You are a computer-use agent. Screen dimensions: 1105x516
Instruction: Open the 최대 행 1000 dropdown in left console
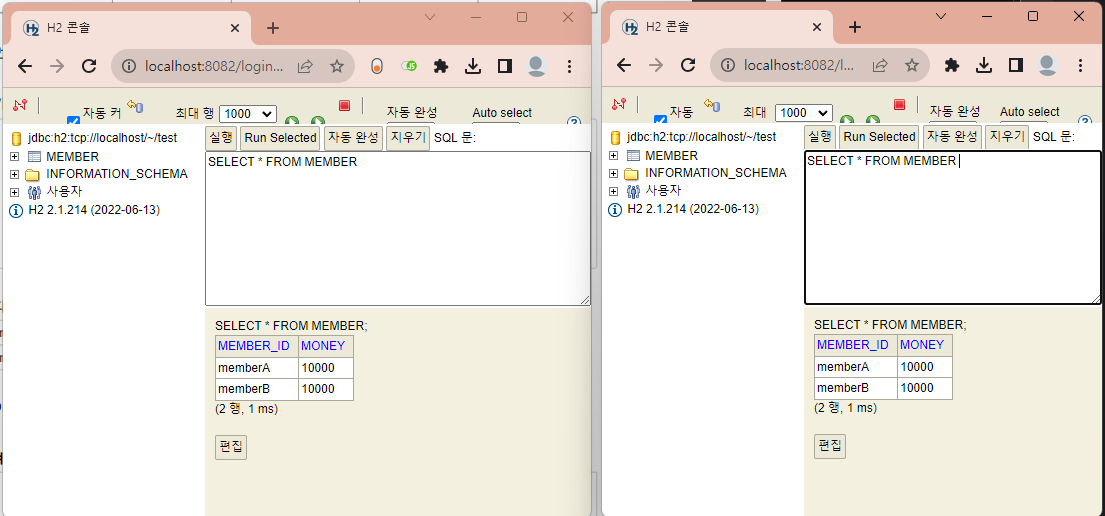(248, 113)
